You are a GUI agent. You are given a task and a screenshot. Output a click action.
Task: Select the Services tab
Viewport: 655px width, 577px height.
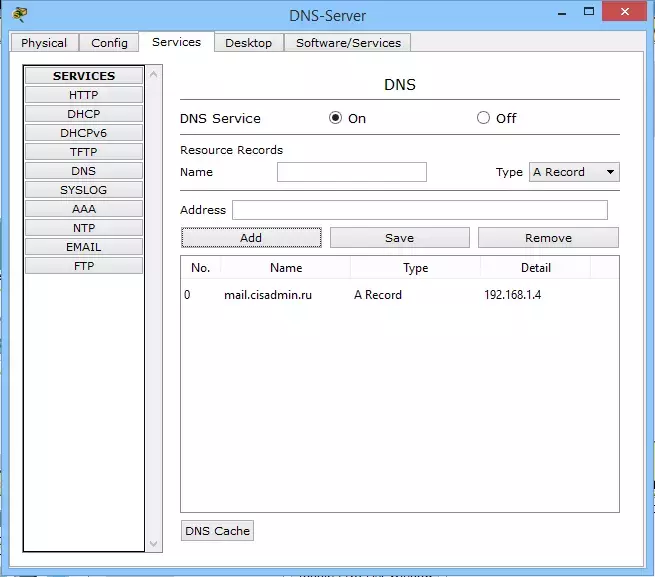tap(176, 42)
